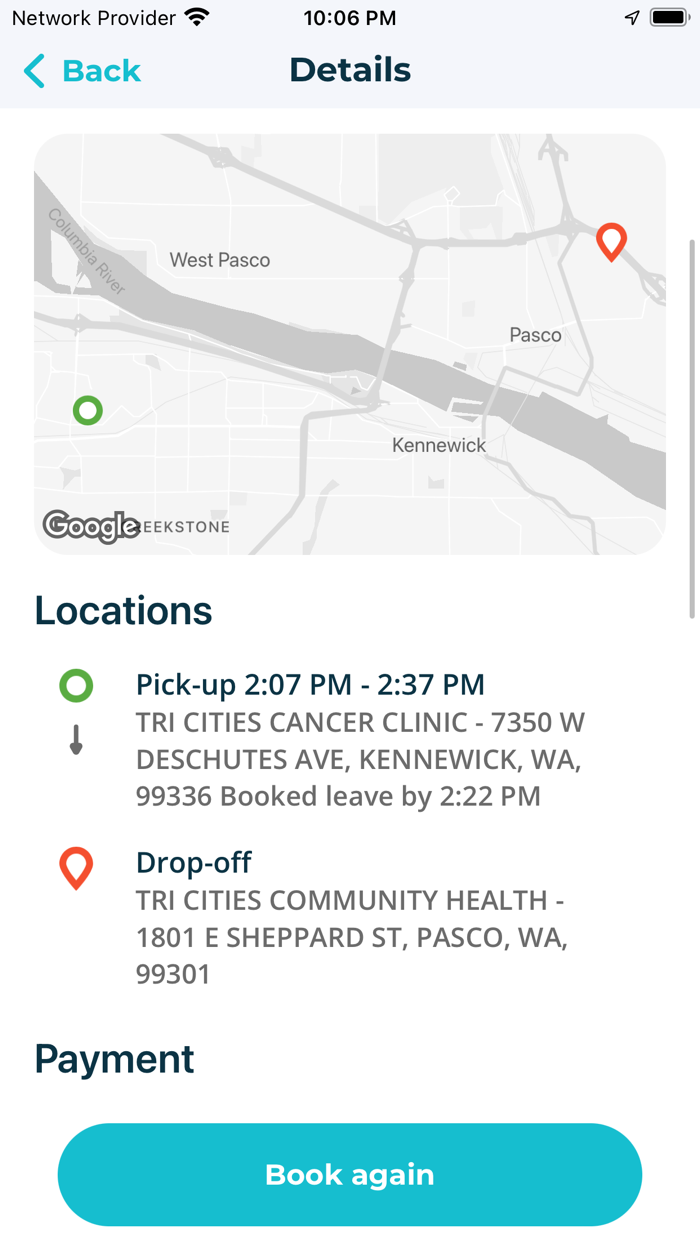Open the Details title header

350,70
